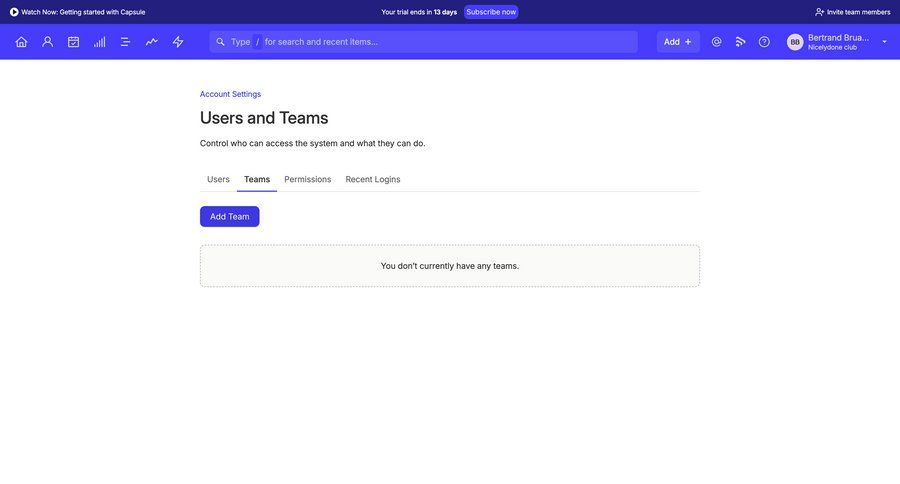The image size is (900, 484).
Task: Open the Calendar and Tasks icon
Action: [73, 42]
